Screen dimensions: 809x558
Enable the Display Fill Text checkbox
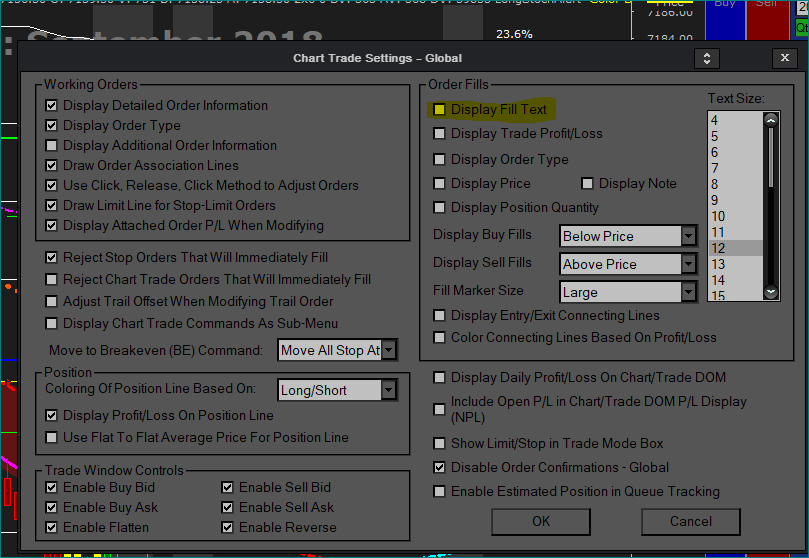coord(439,109)
